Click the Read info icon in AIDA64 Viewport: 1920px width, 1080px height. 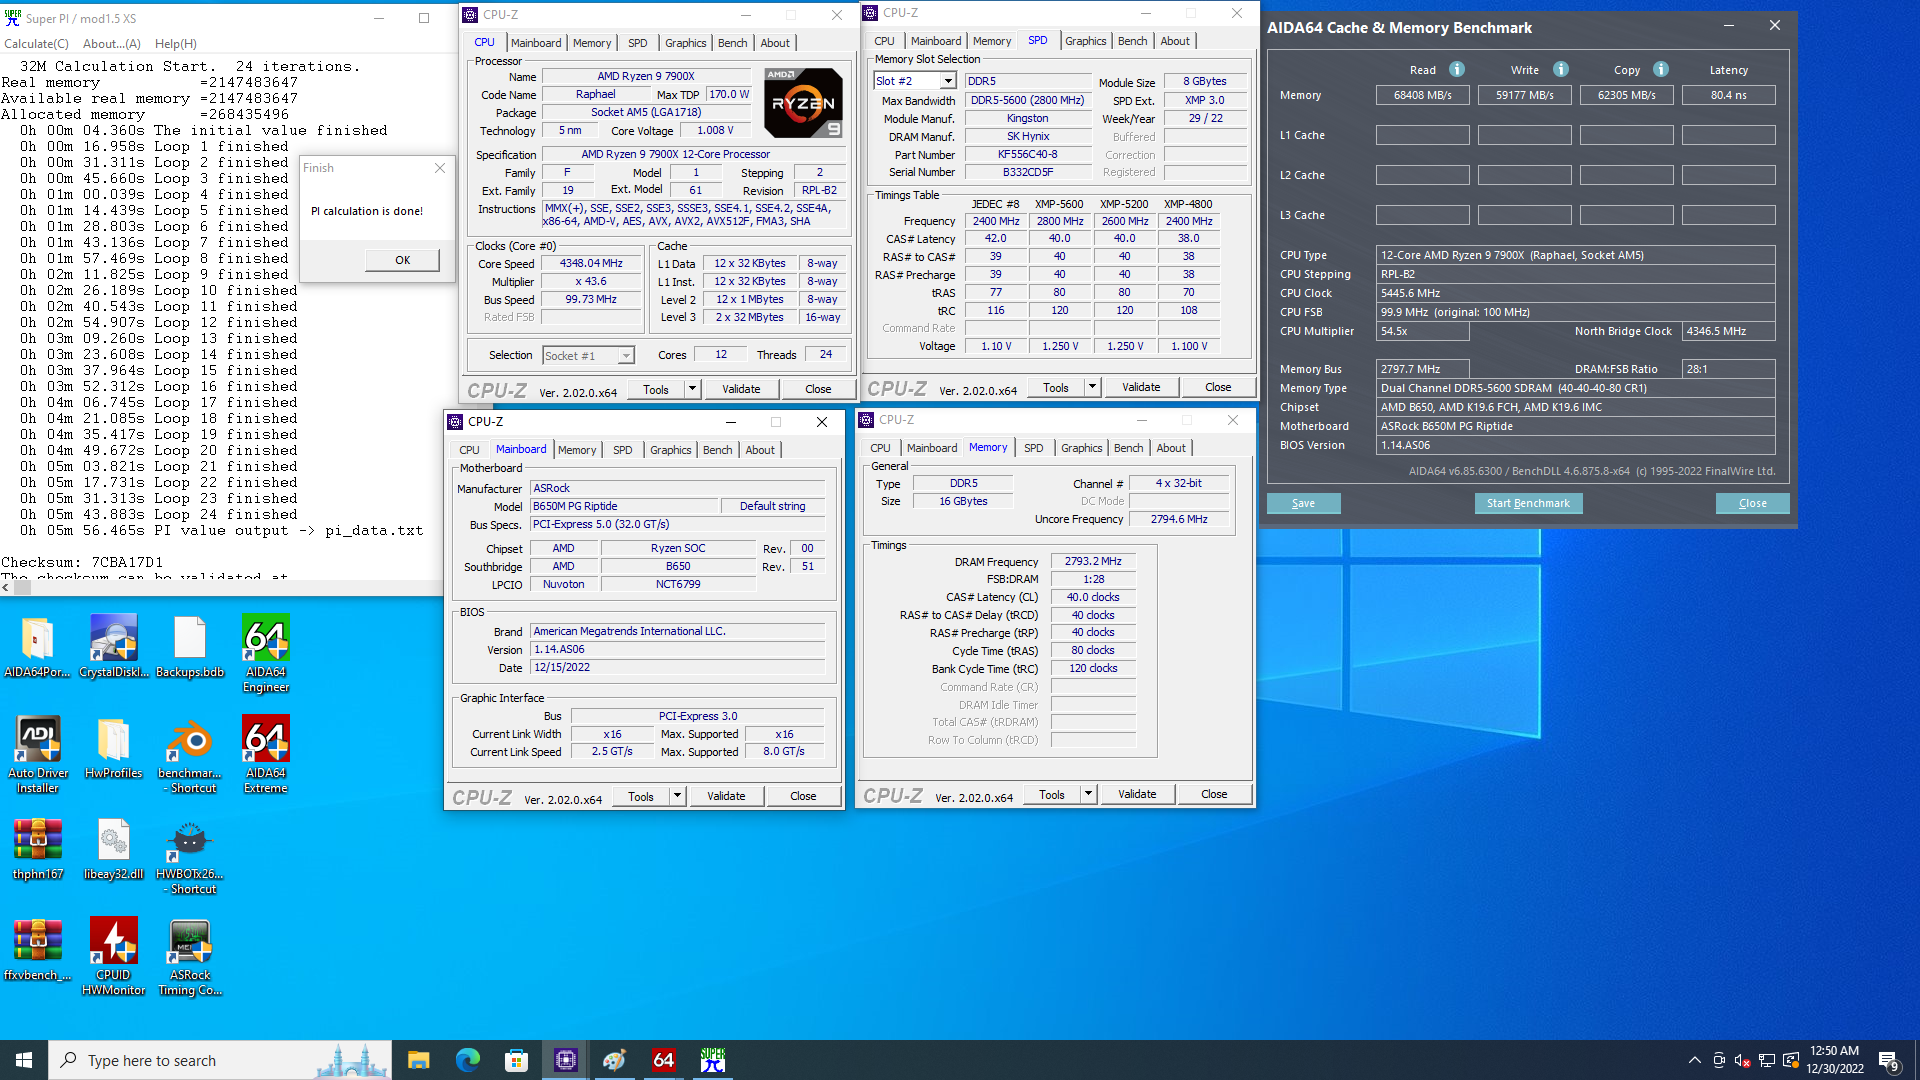(x=1457, y=69)
